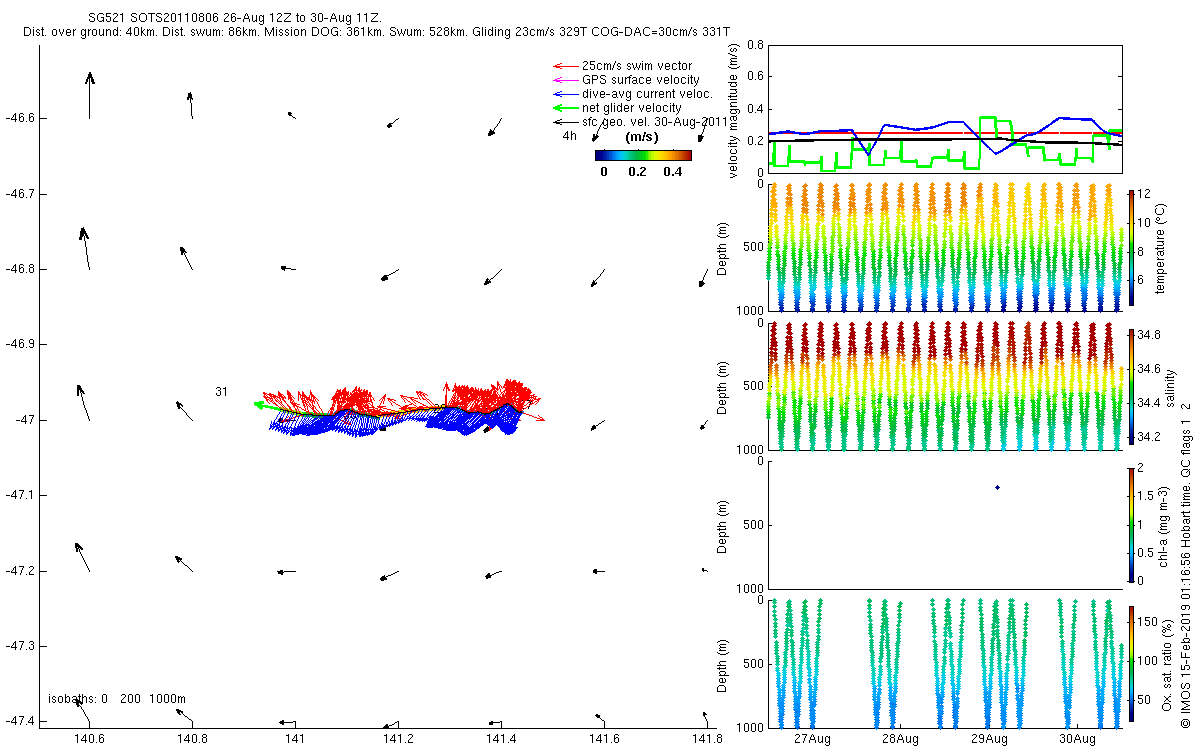Click the '34.2' salinity colorbar tick
The image size is (1200, 750).
click(x=1148, y=437)
